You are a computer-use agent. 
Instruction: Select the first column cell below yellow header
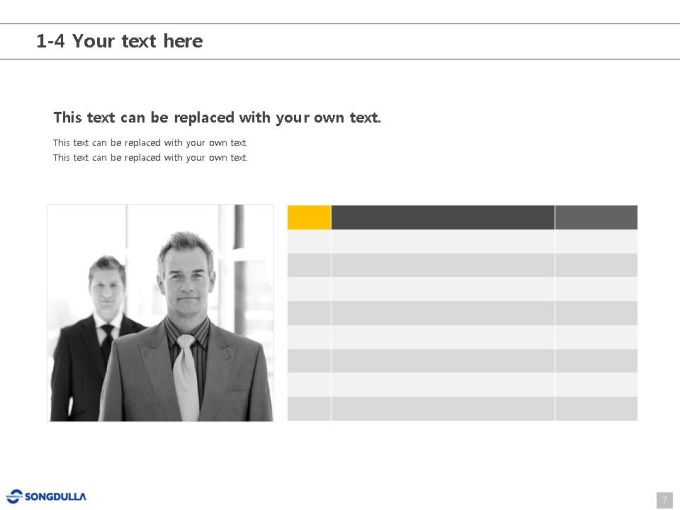(309, 242)
